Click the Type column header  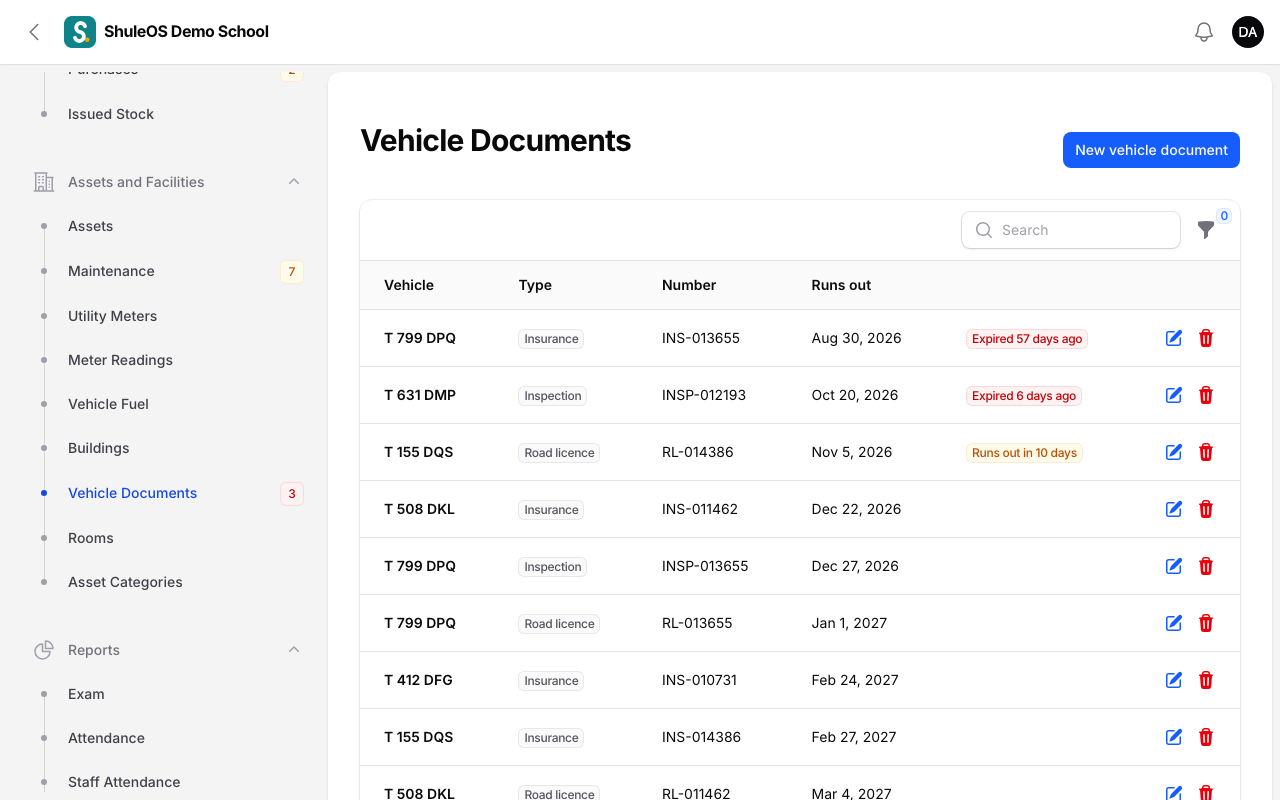[535, 285]
